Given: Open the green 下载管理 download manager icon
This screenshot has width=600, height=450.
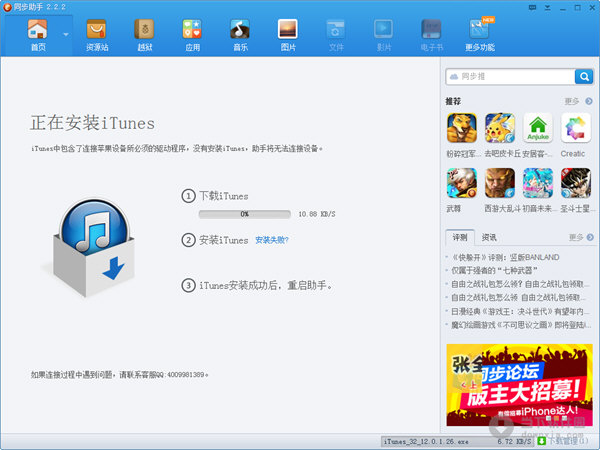Looking at the screenshot, I should (541, 441).
